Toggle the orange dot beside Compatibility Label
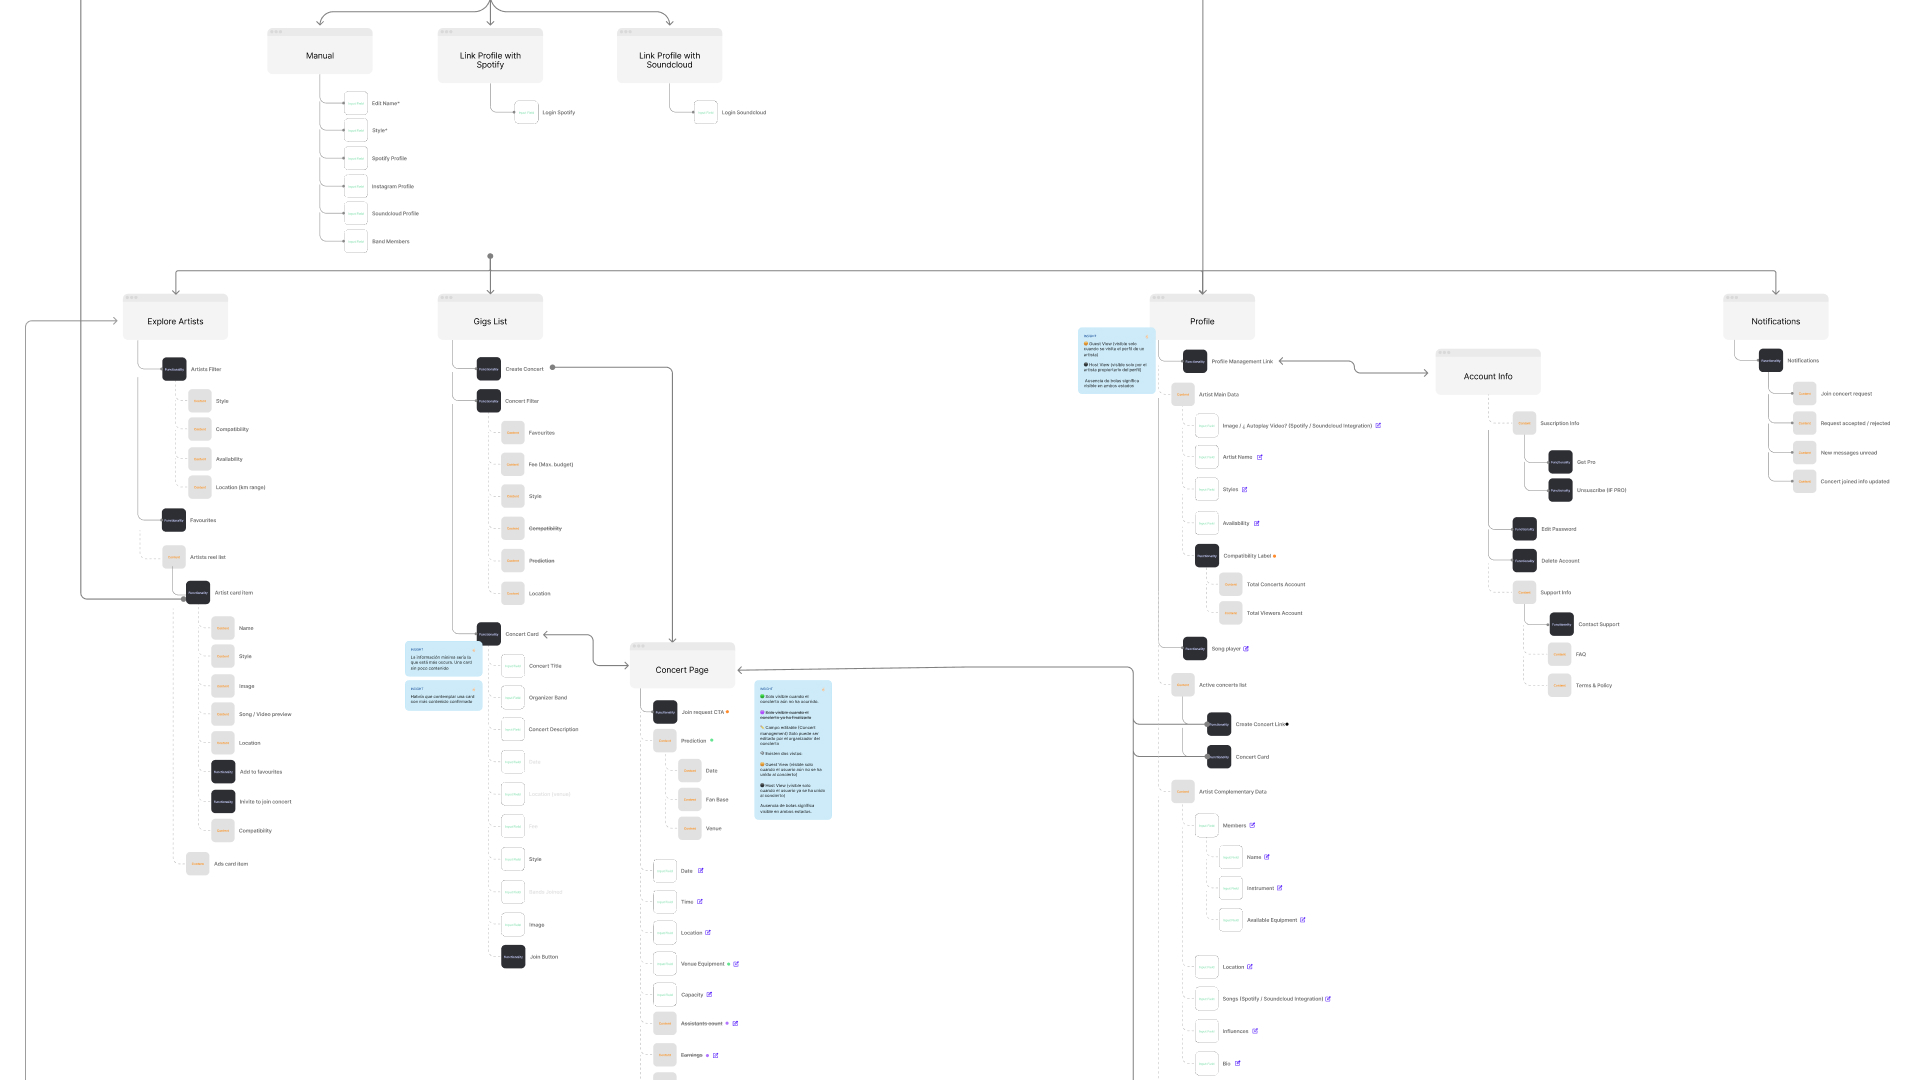 click(1275, 556)
